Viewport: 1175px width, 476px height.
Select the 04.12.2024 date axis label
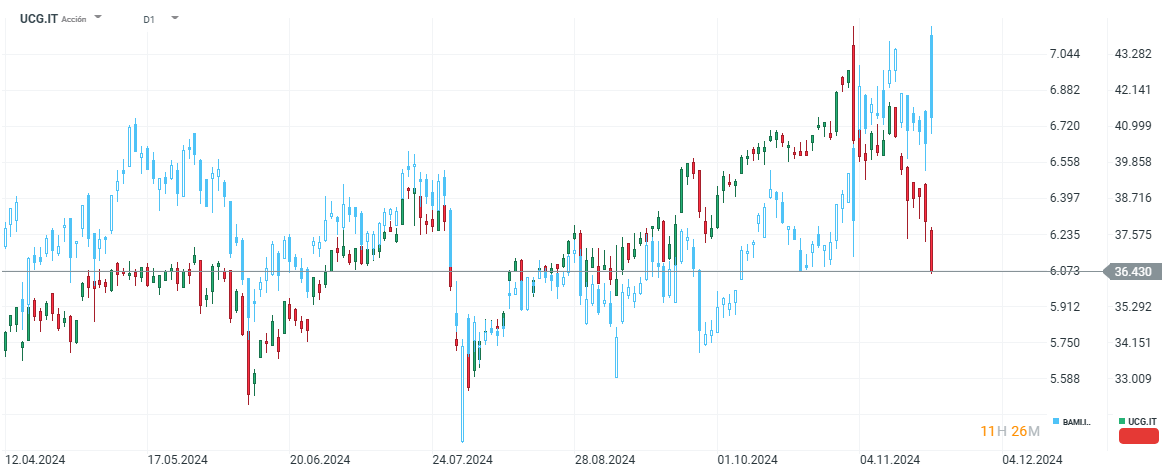(x=1033, y=460)
